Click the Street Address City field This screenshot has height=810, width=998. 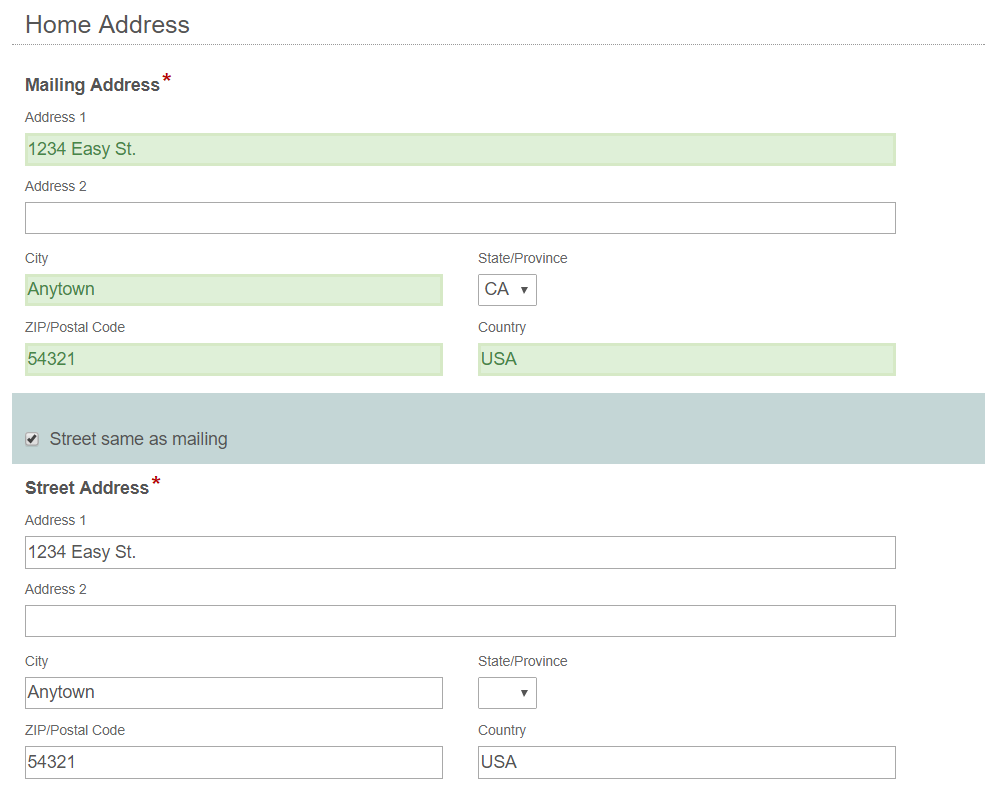click(x=234, y=693)
